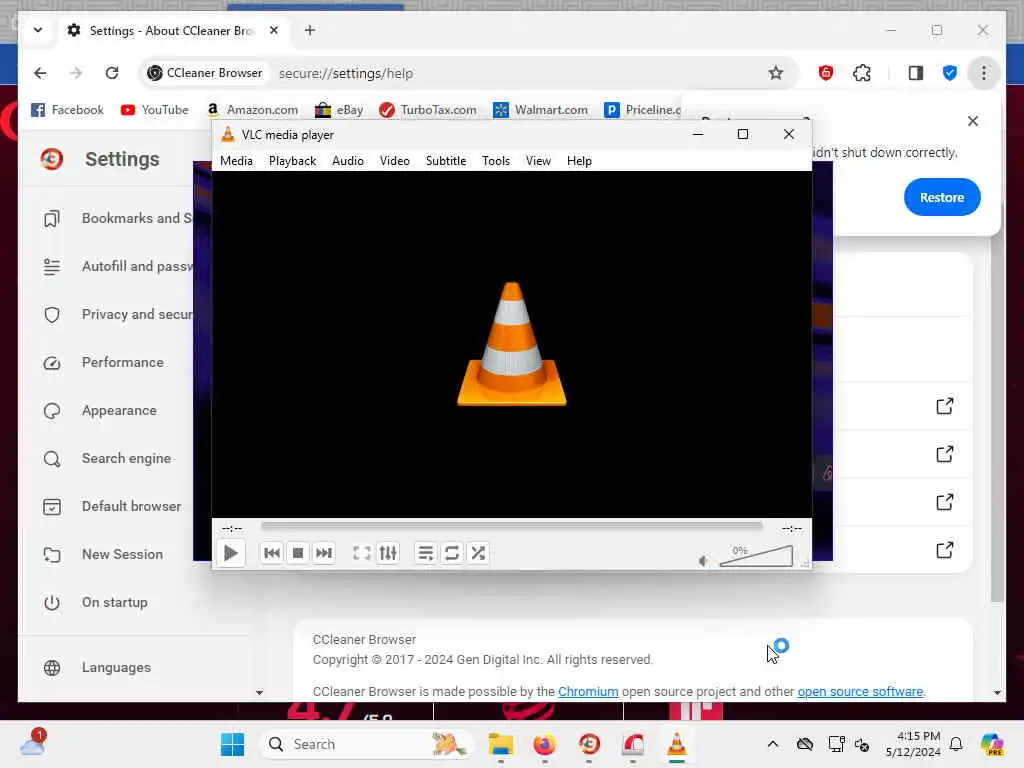Screen dimensions: 1024x768
Task: Restore the previous browser session
Action: point(942,197)
